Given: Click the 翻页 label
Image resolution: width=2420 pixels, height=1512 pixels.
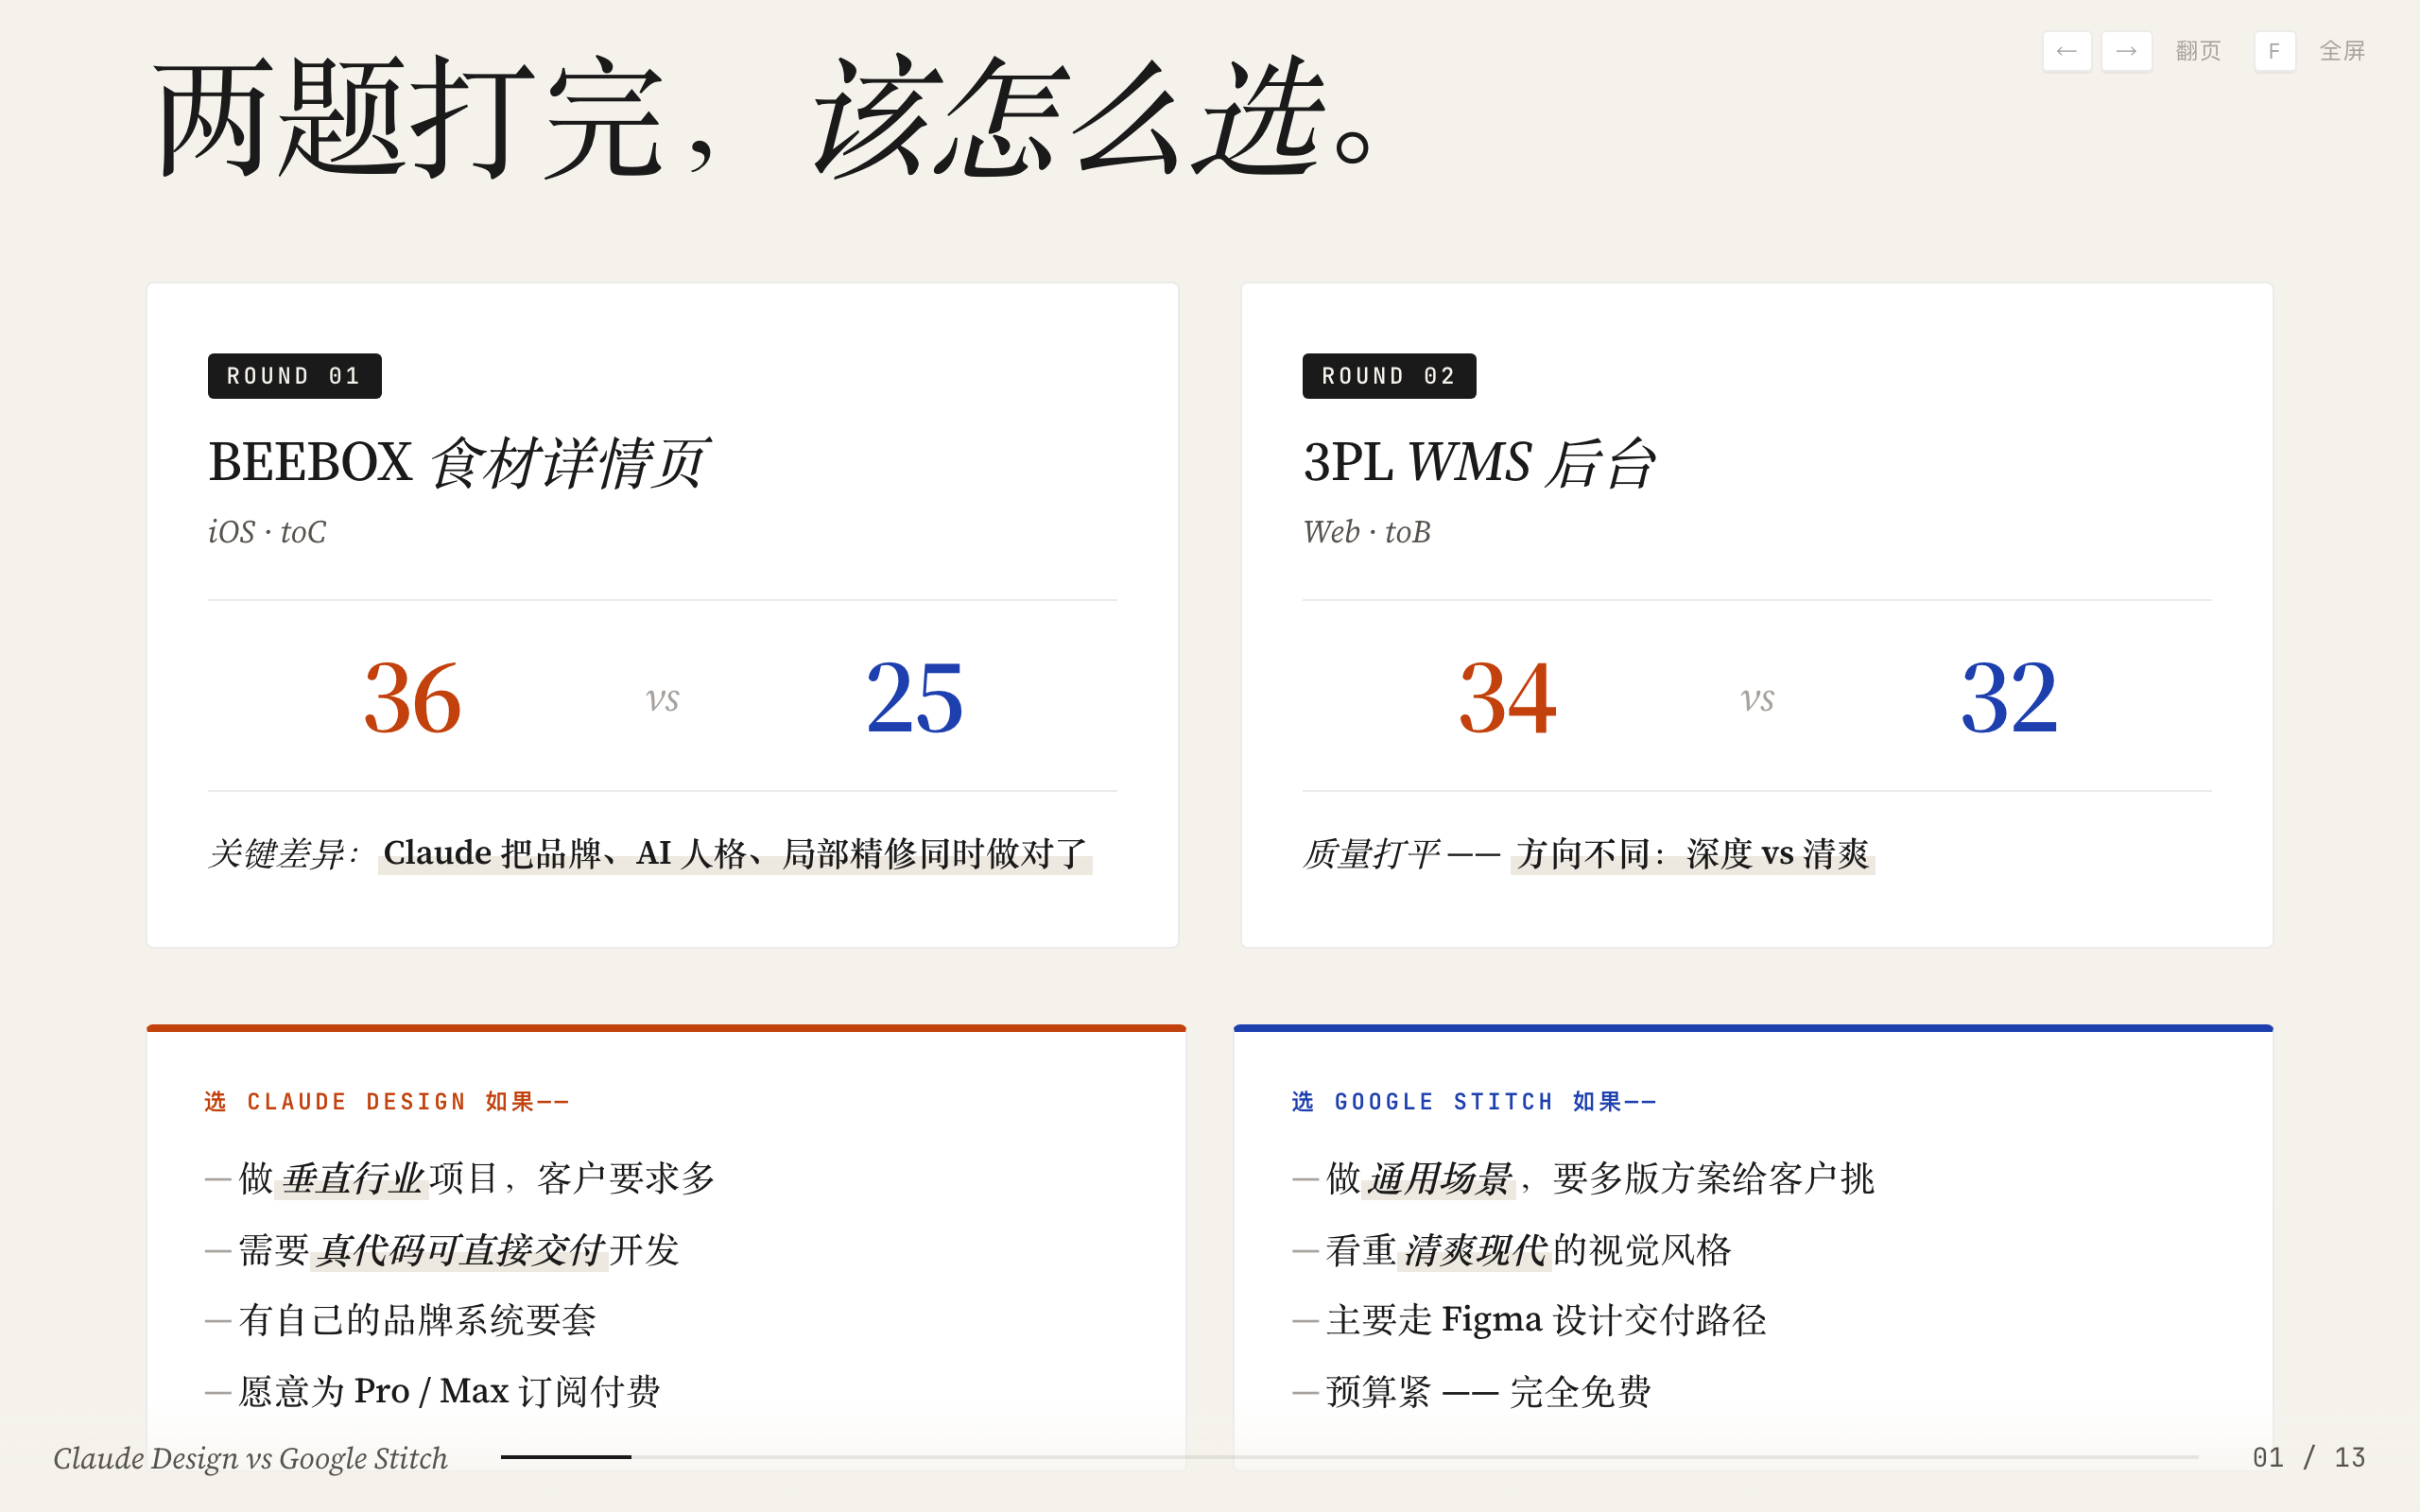Looking at the screenshot, I should pos(2198,51).
